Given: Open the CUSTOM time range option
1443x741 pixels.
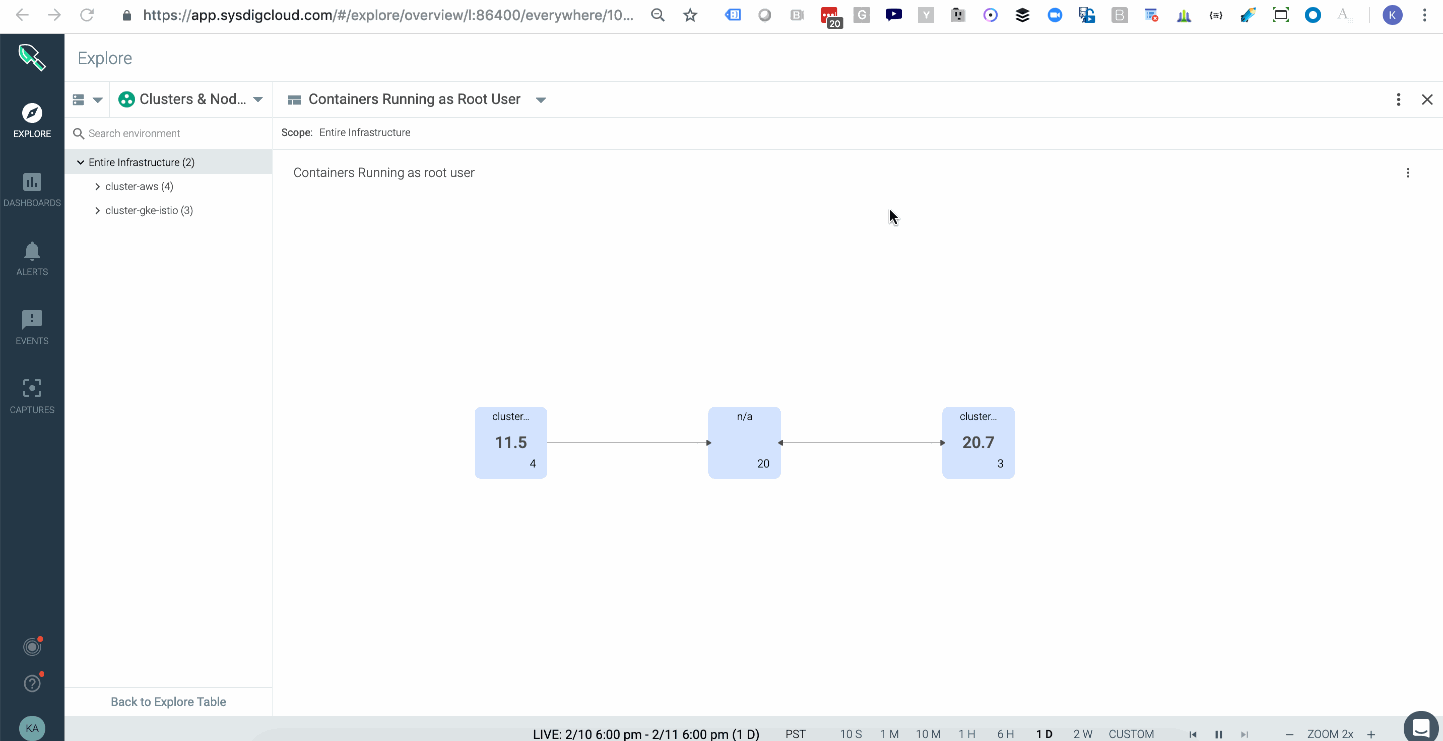Looking at the screenshot, I should tap(1131, 734).
